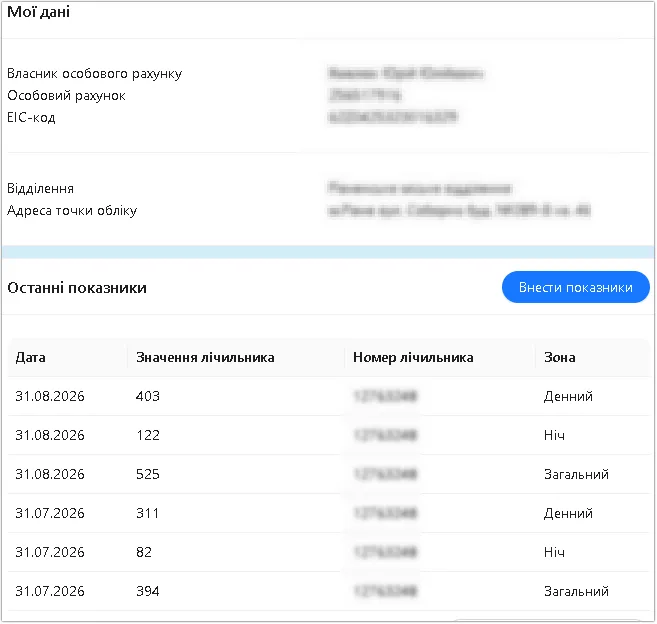Click the Внести показники button

[x=575, y=287]
